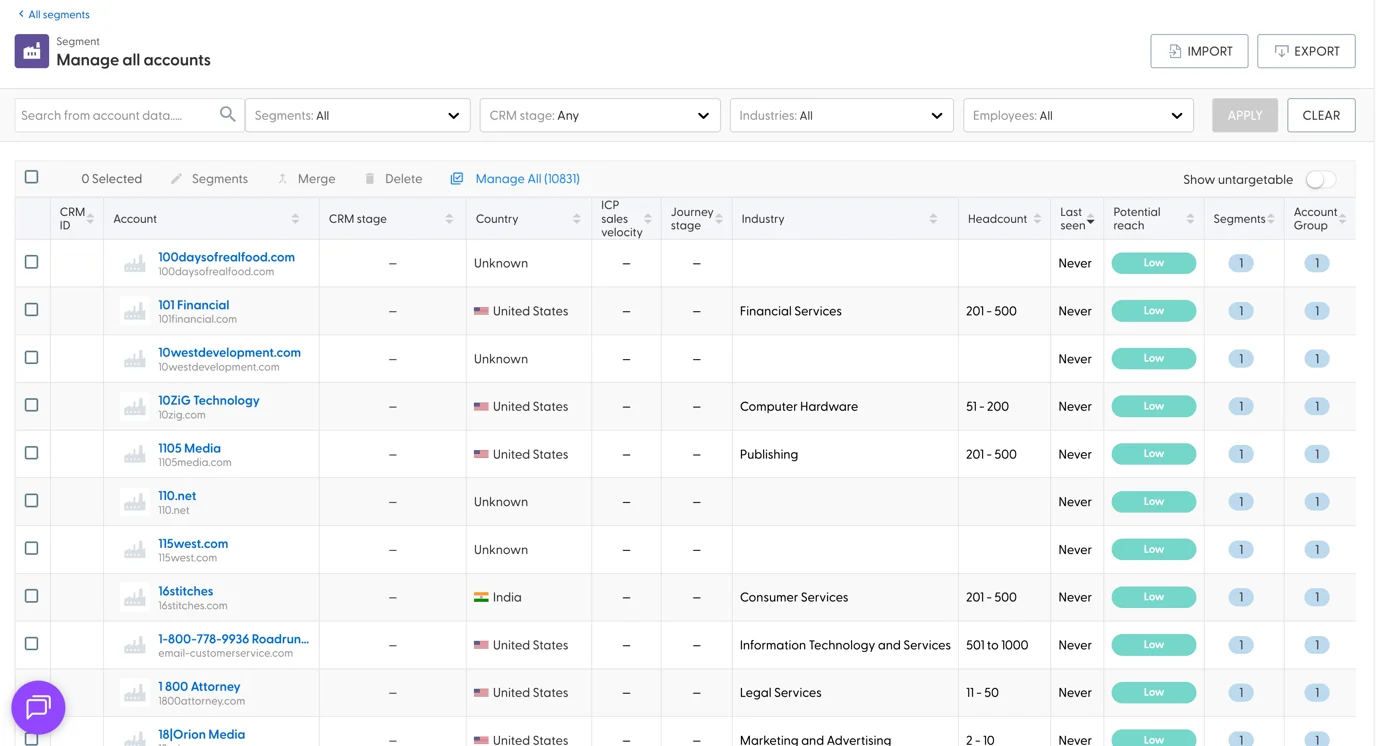This screenshot has width=1376, height=746.
Task: Click the purple Segment factory icon
Action: coord(32,51)
